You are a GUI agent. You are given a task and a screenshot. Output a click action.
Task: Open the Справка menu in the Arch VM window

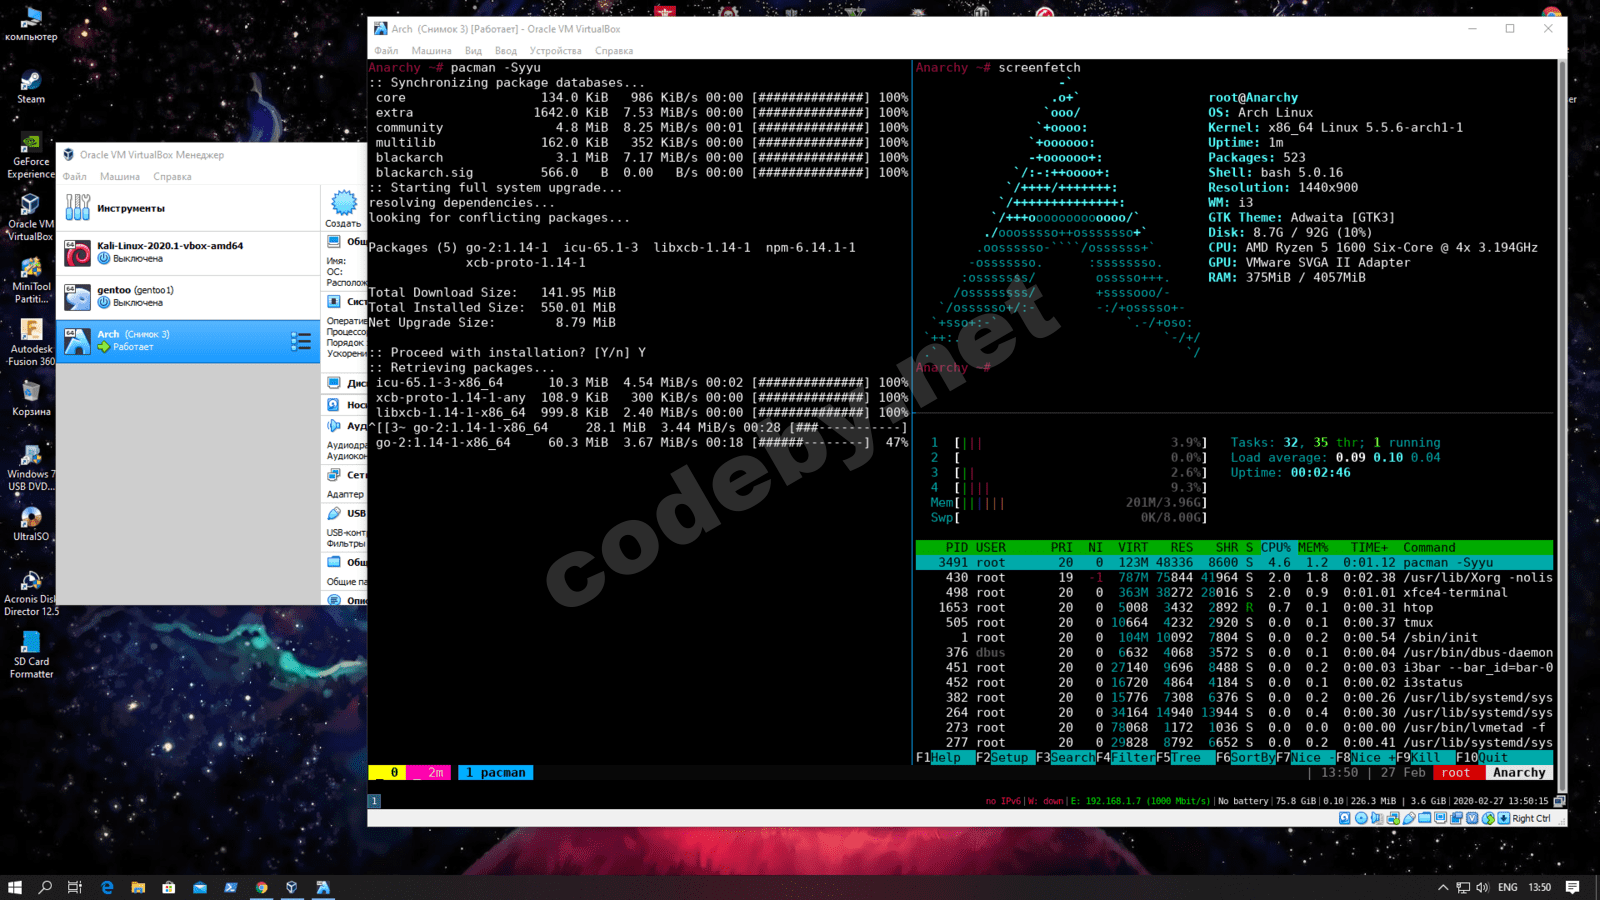pyautogui.click(x=614, y=51)
